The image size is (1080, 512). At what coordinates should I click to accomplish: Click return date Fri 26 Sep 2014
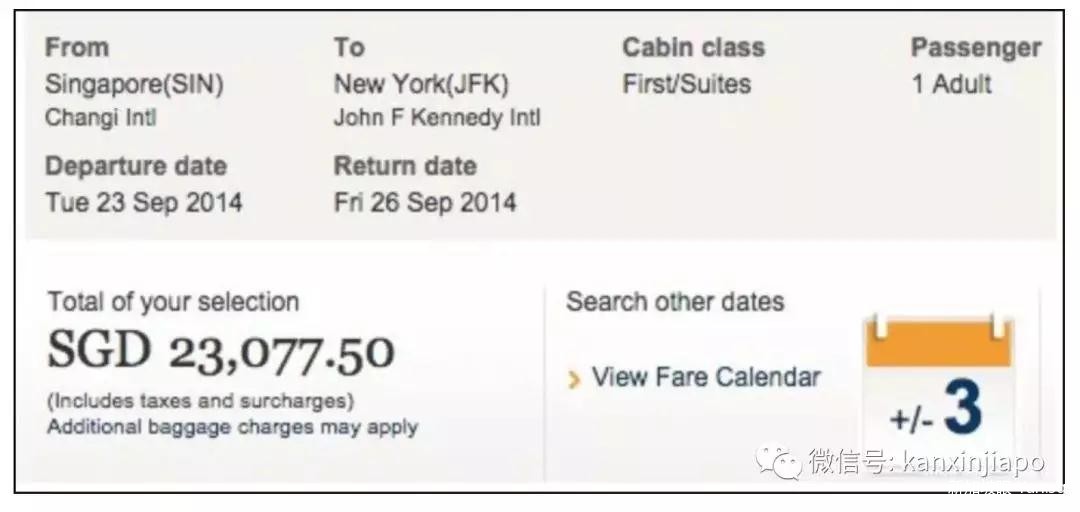[424, 203]
